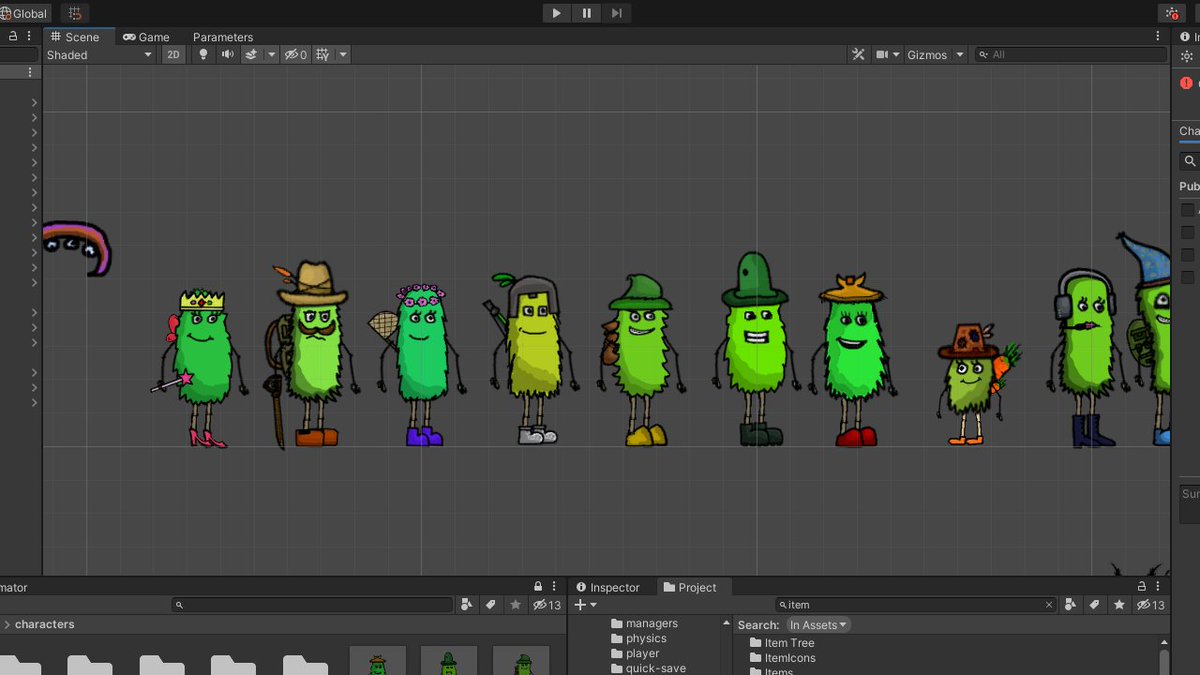Toggle grid snapping icon in top toolbar

(74, 14)
